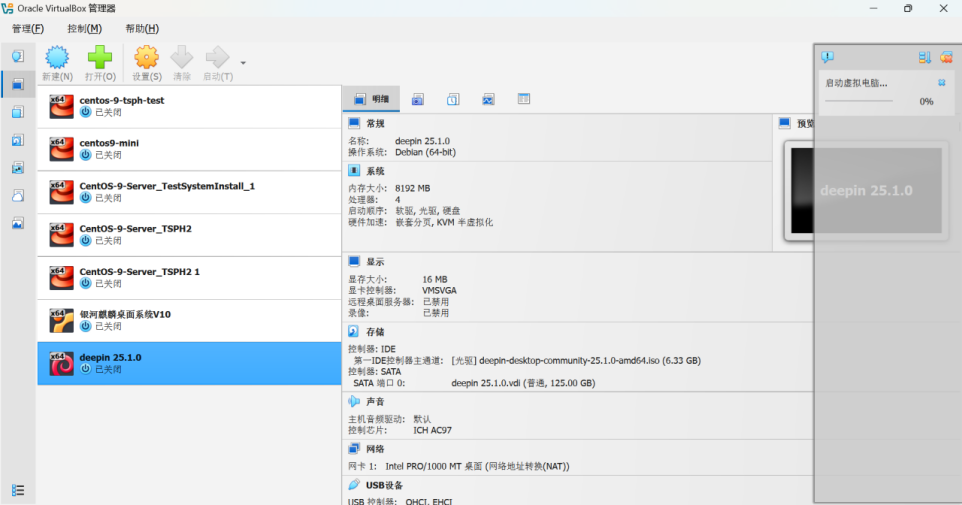The height and width of the screenshot is (505, 962).
Task: Click the 启动虚拟电脑 progress bar
Action: (859, 101)
